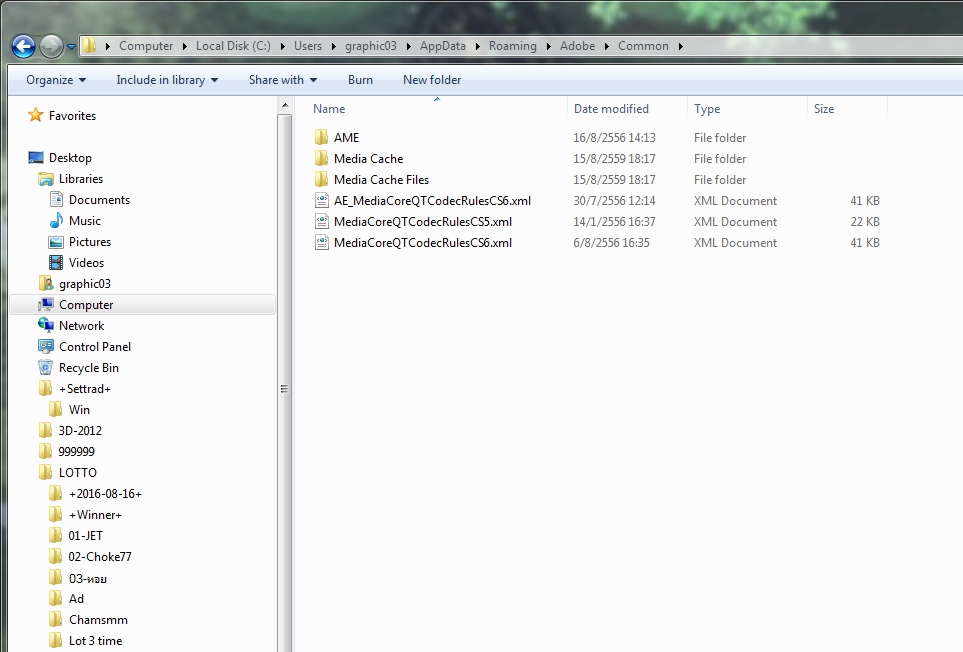This screenshot has height=652, width=963.
Task: Click the Forward navigation arrow button
Action: [51, 46]
